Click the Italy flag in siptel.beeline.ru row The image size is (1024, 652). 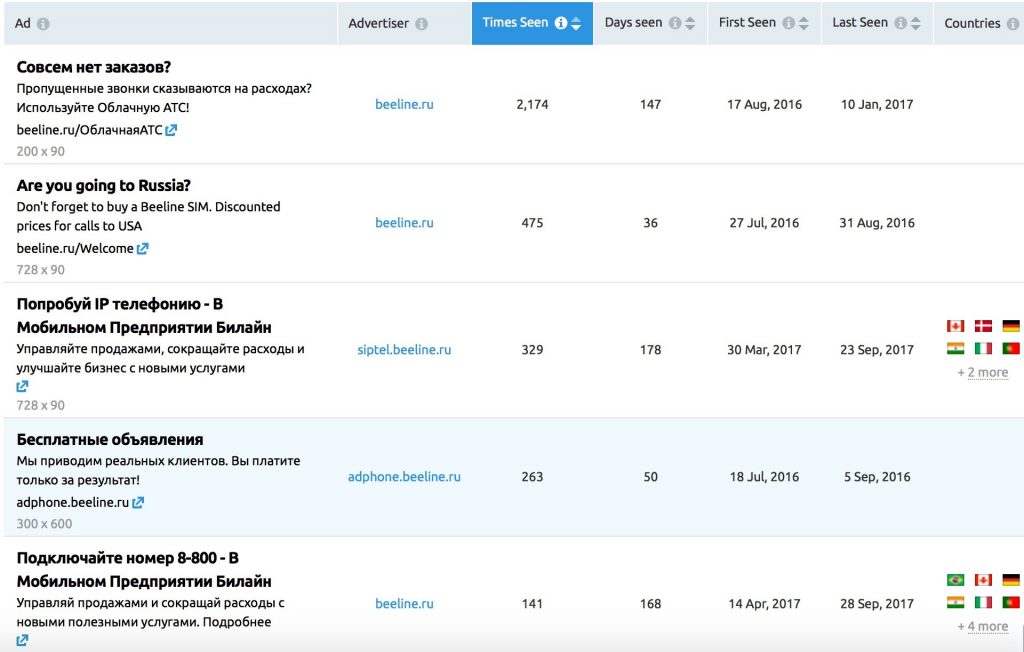(x=984, y=348)
